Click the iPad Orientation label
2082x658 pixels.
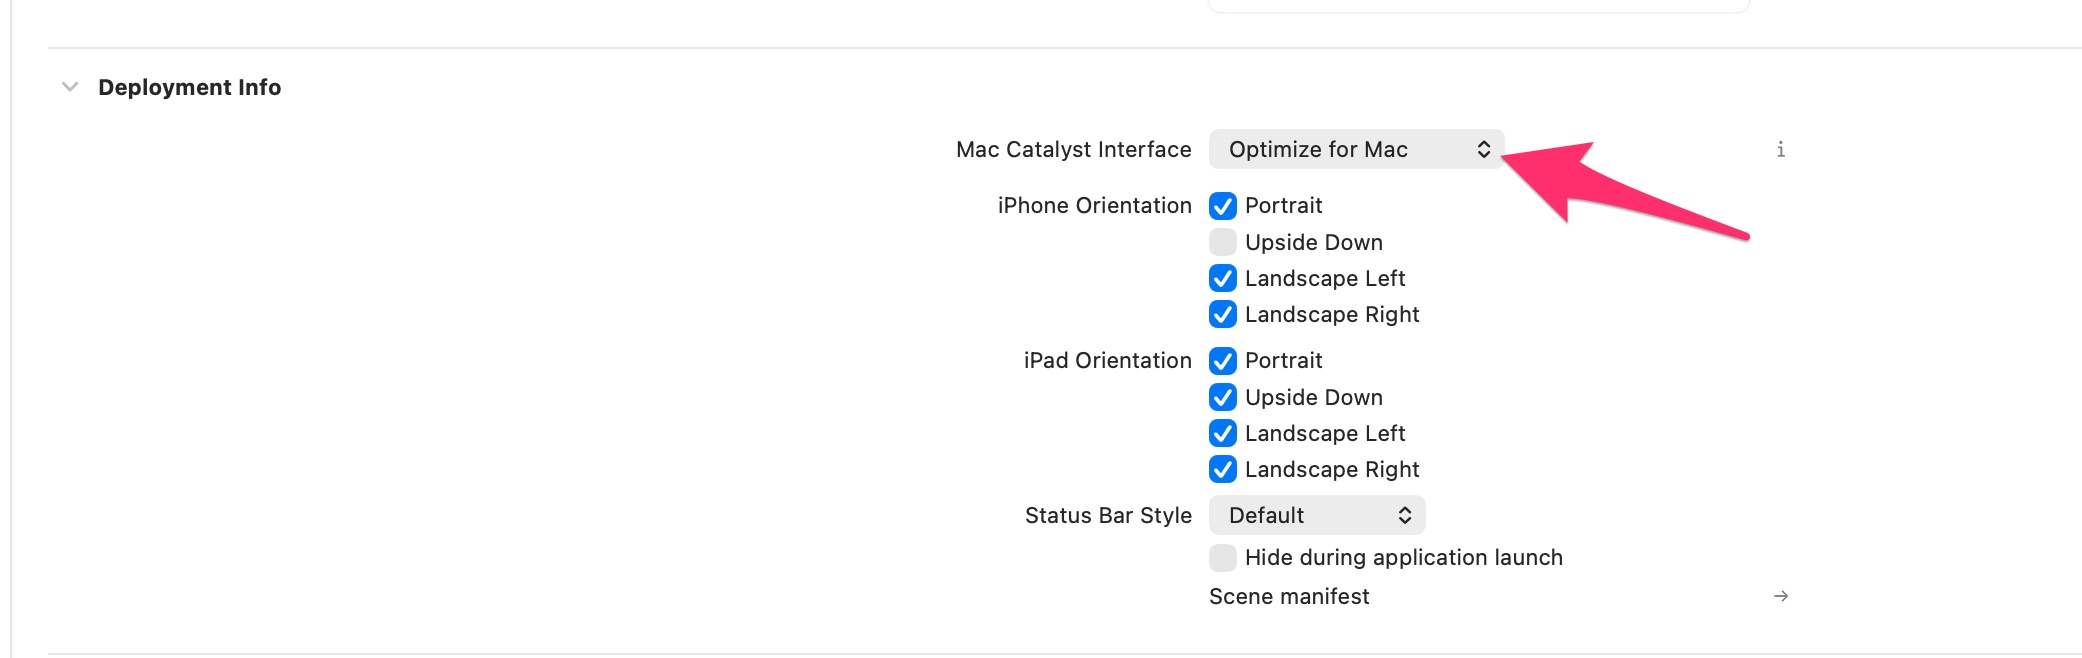pyautogui.click(x=1107, y=360)
